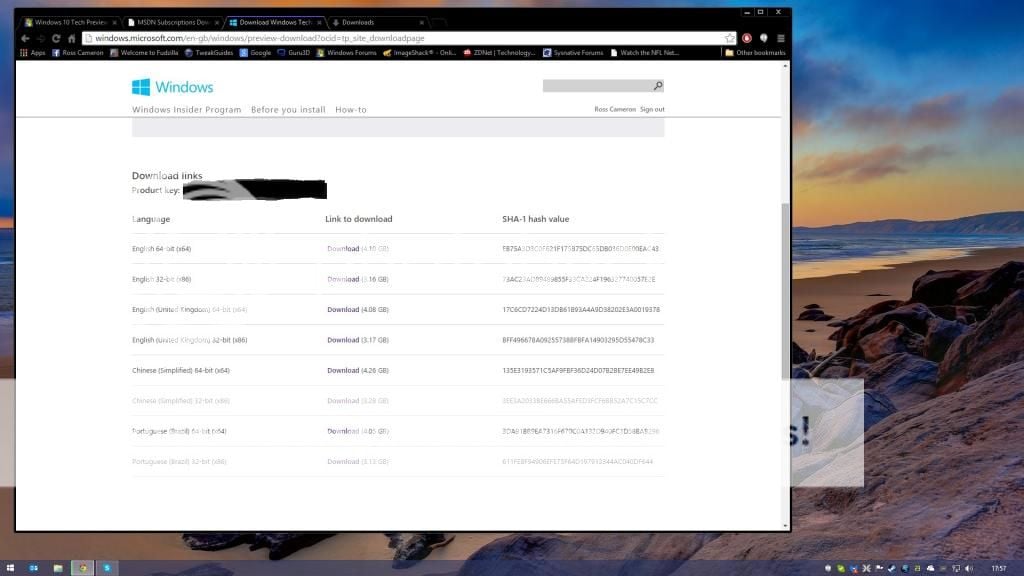Viewport: 1024px width, 576px height.
Task: Click the Ross Cameron account link
Action: click(615, 109)
